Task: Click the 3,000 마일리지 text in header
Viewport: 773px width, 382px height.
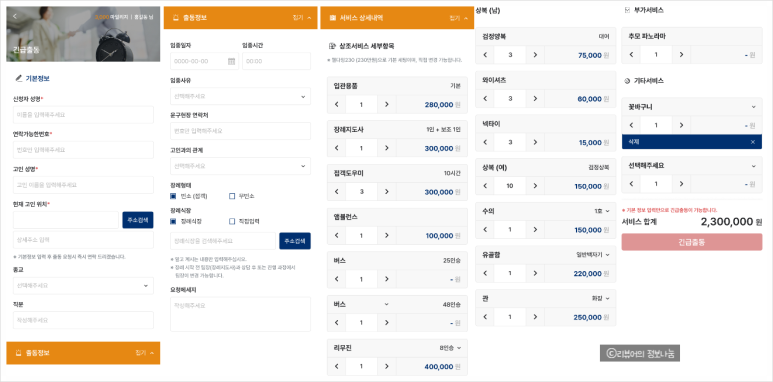Action: click(x=111, y=17)
